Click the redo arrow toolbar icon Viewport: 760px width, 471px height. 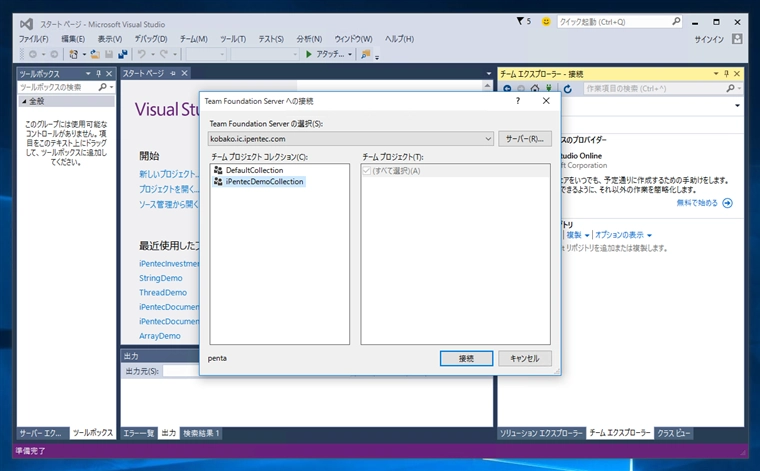tap(164, 54)
